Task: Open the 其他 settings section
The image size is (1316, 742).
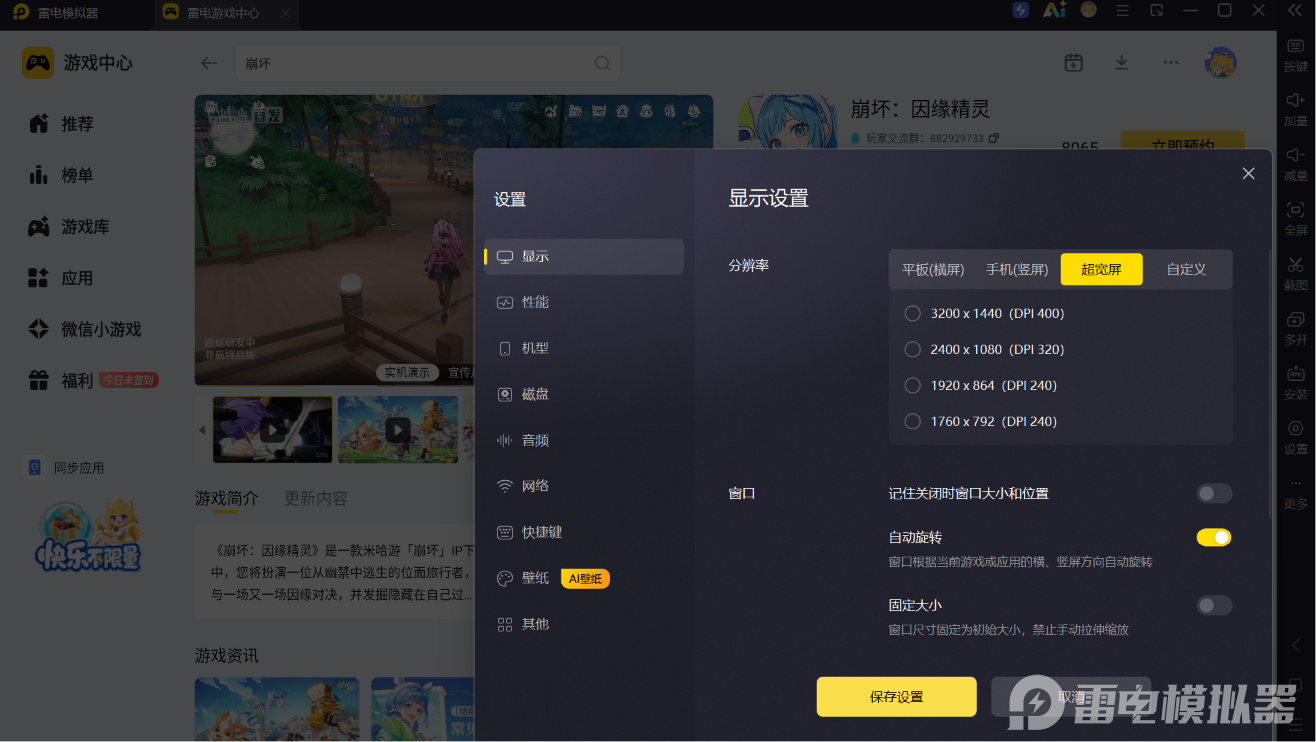Action: coord(584,624)
